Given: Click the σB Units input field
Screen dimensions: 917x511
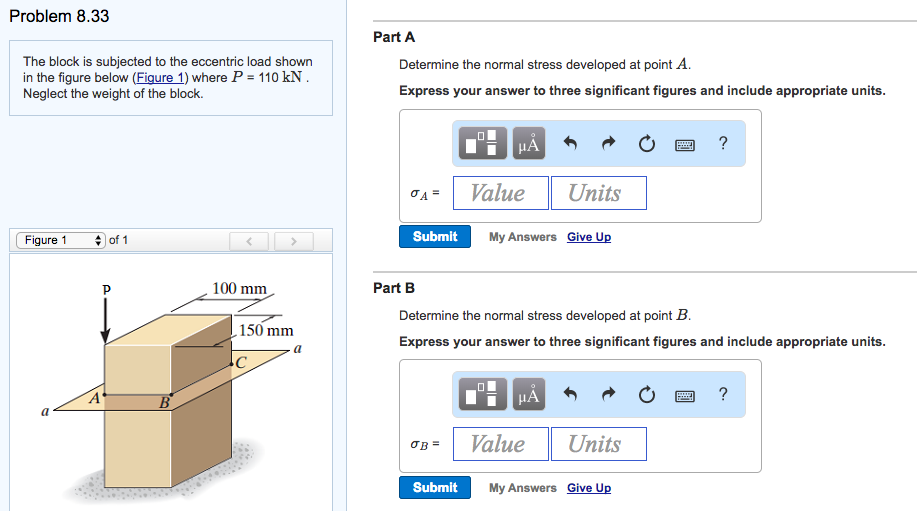Looking at the screenshot, I should (599, 444).
